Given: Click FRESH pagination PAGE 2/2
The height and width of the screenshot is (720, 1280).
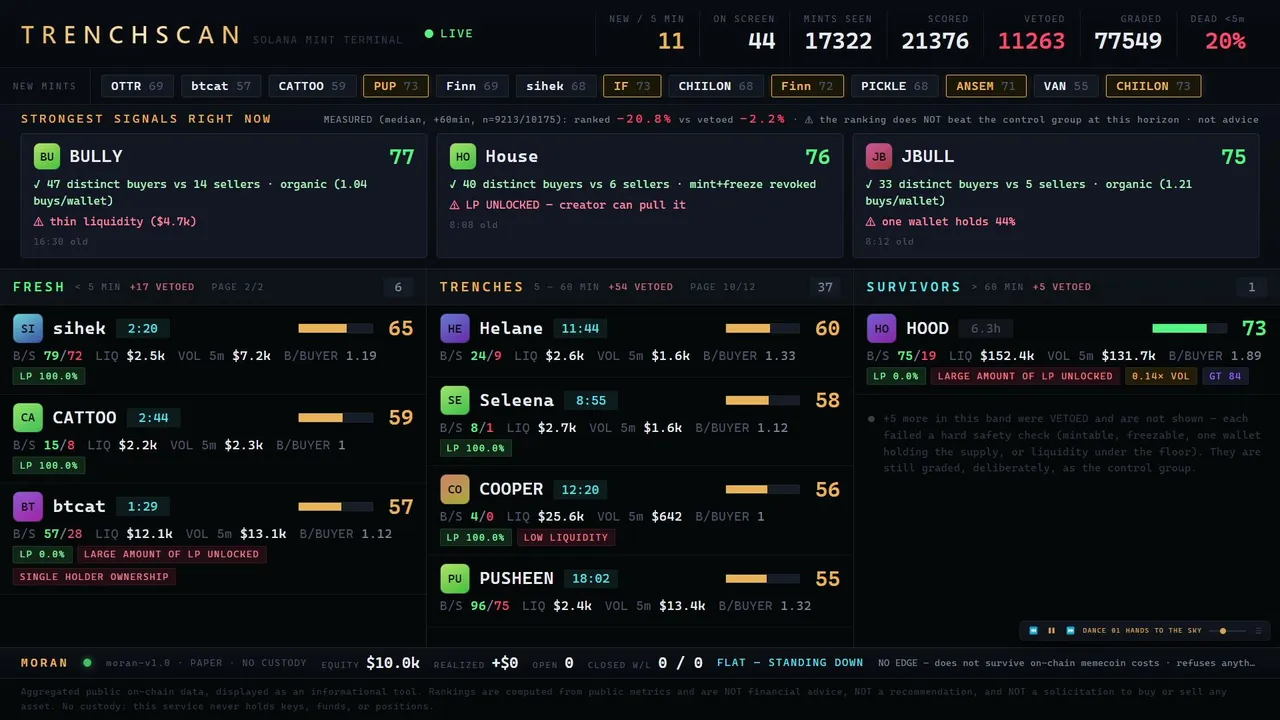Looking at the screenshot, I should pyautogui.click(x=238, y=287).
